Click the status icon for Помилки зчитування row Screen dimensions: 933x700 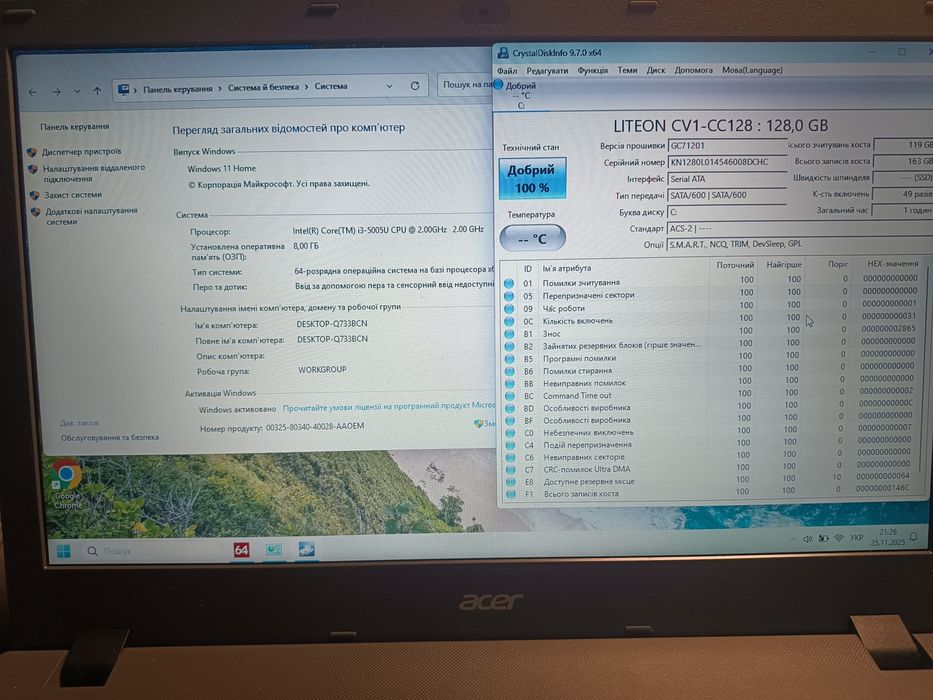point(509,283)
